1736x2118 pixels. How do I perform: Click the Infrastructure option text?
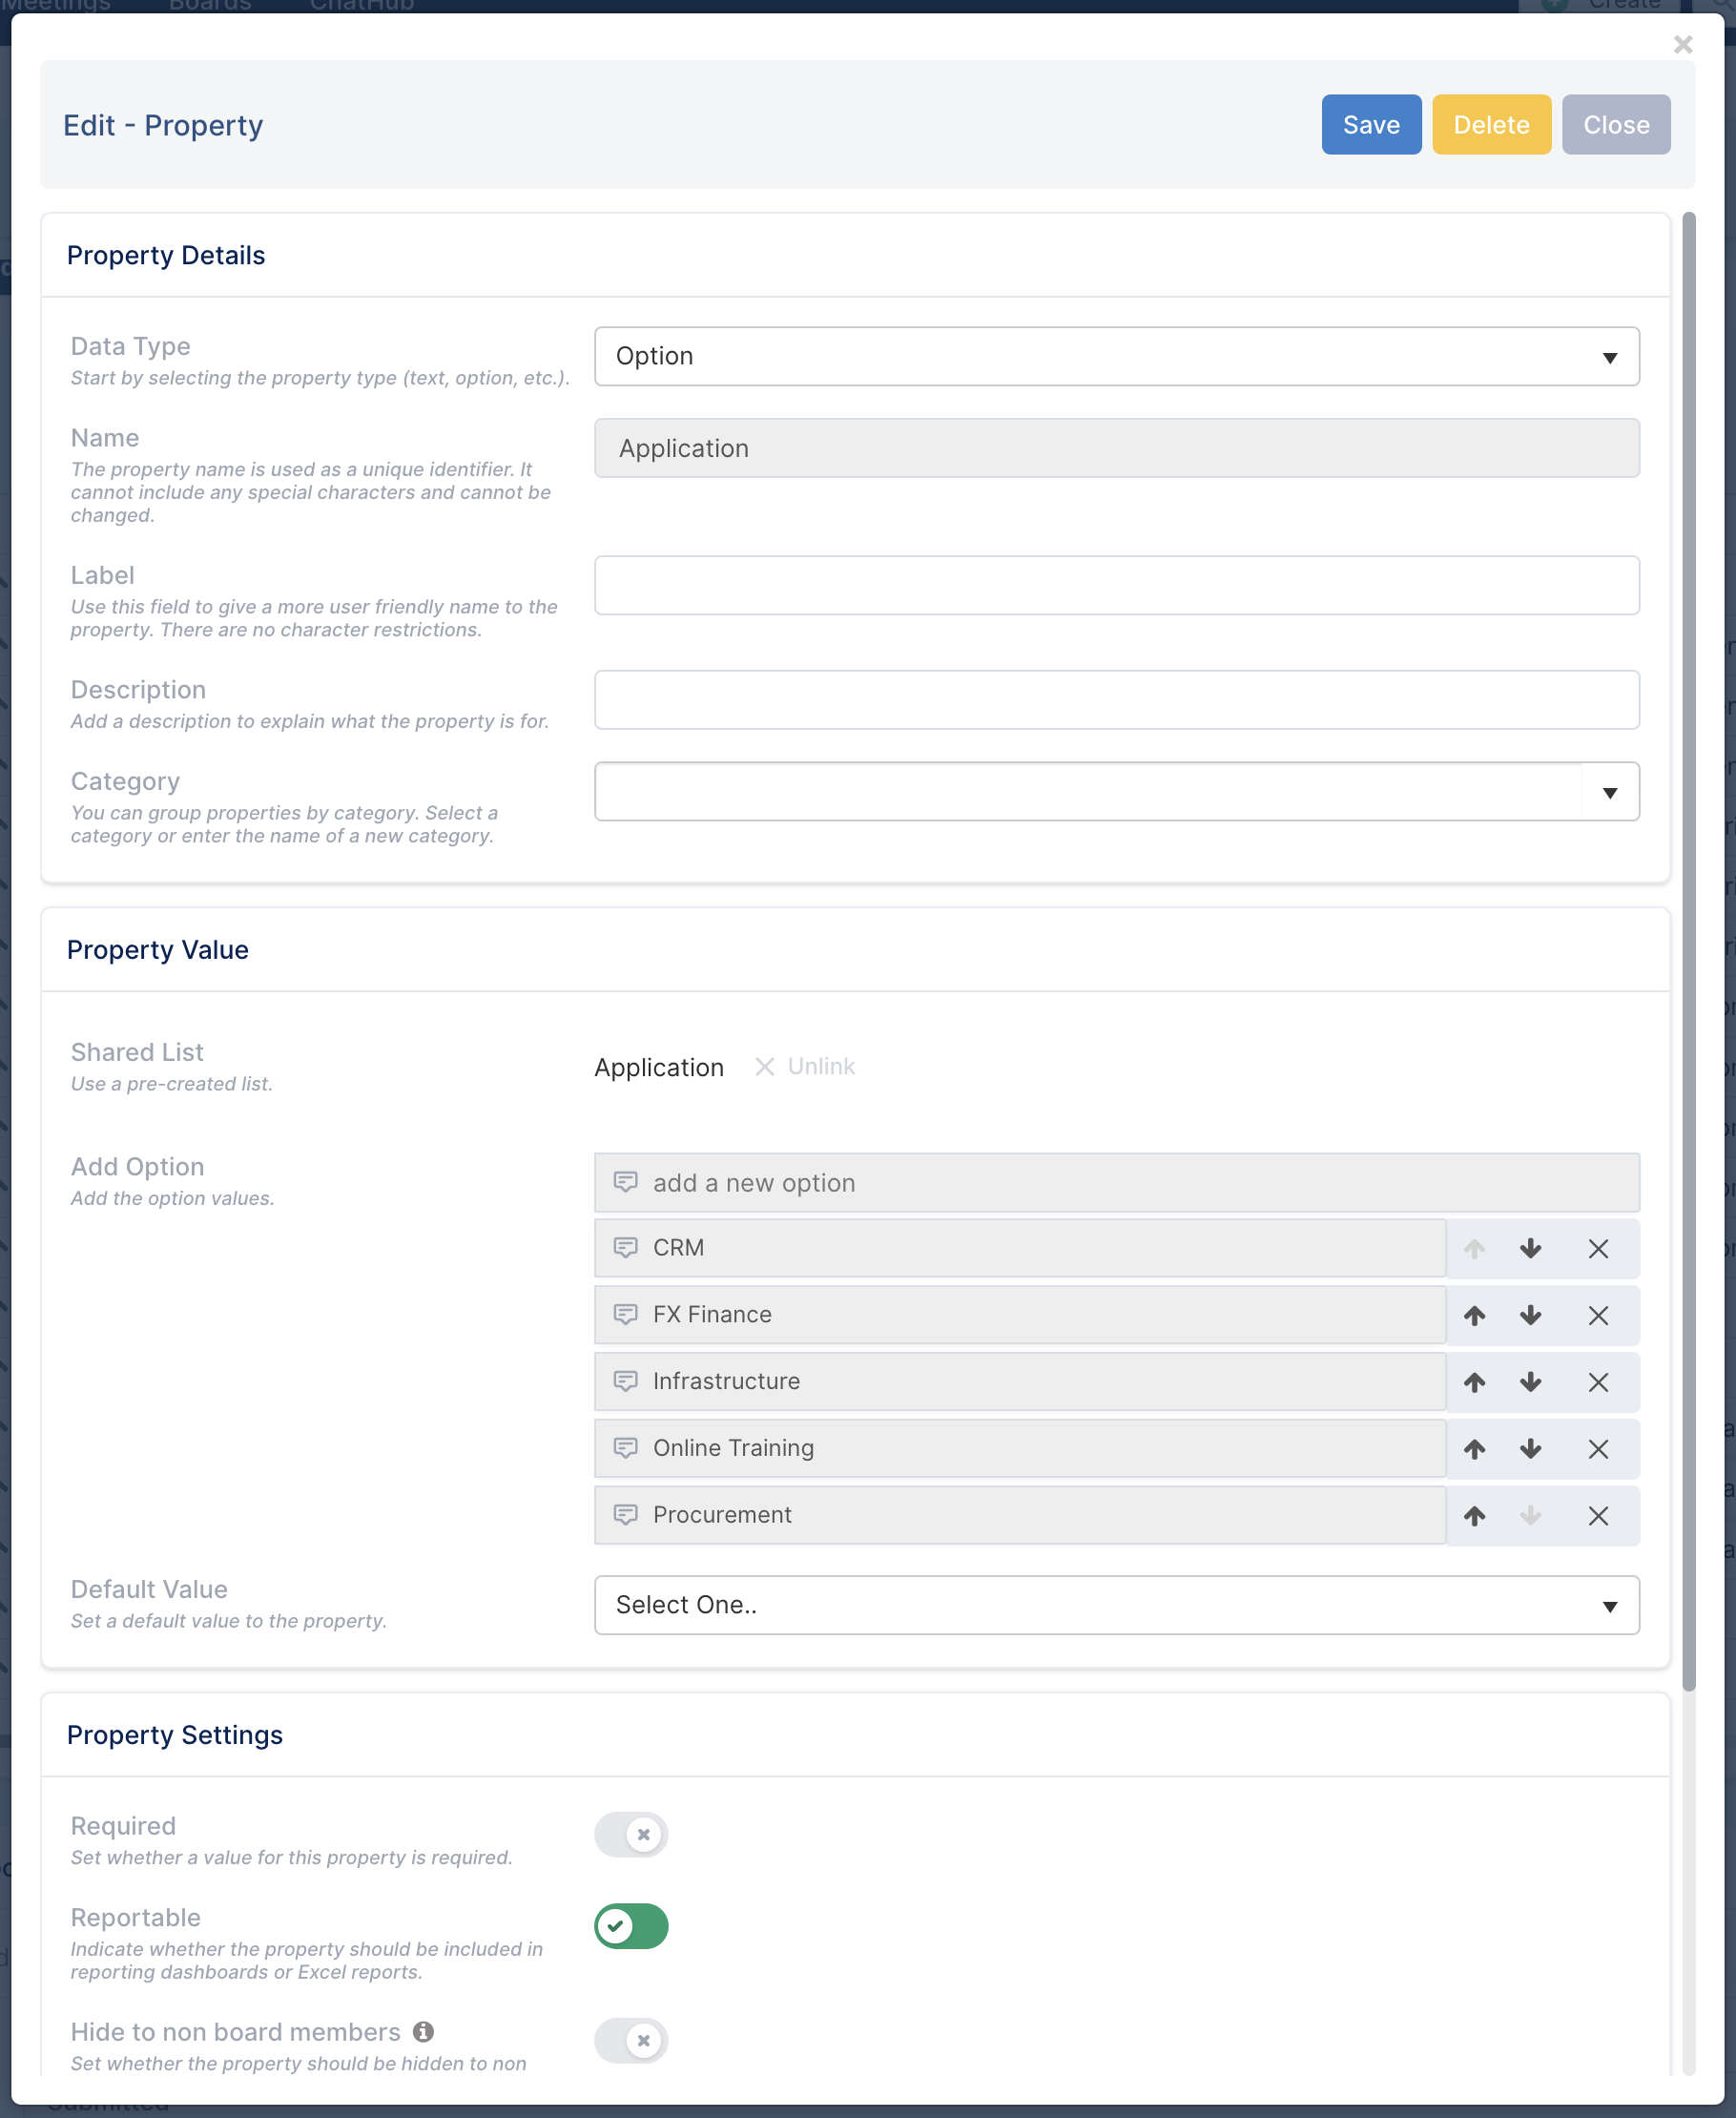(726, 1382)
